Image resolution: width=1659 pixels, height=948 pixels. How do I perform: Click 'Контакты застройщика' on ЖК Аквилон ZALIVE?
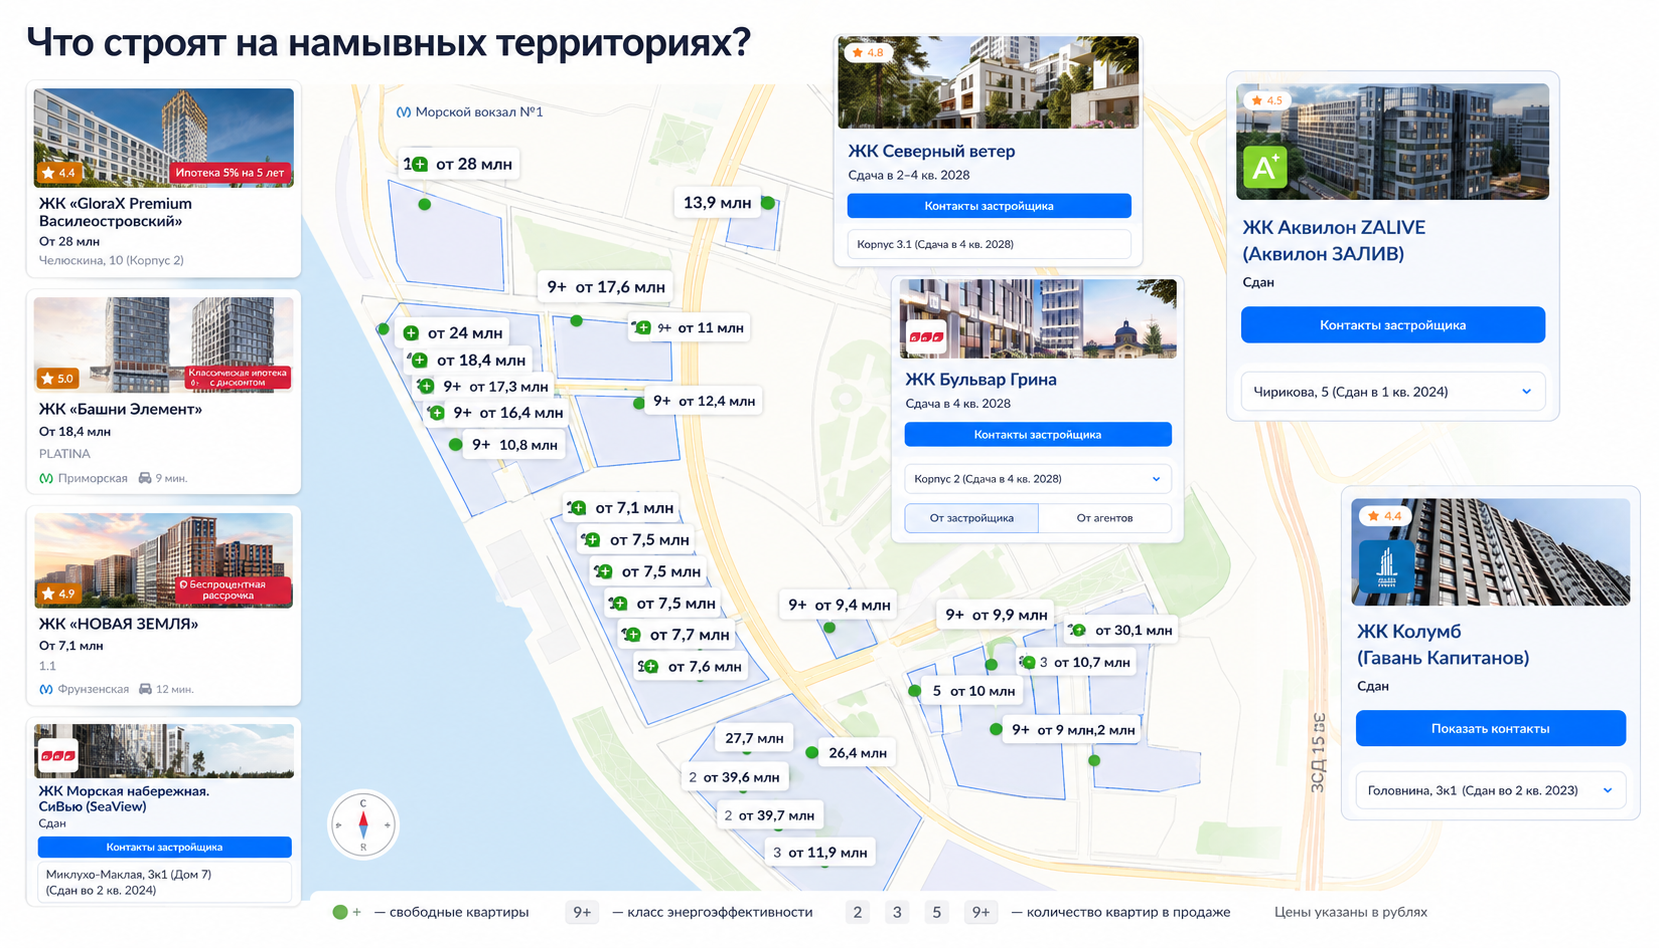1393,325
